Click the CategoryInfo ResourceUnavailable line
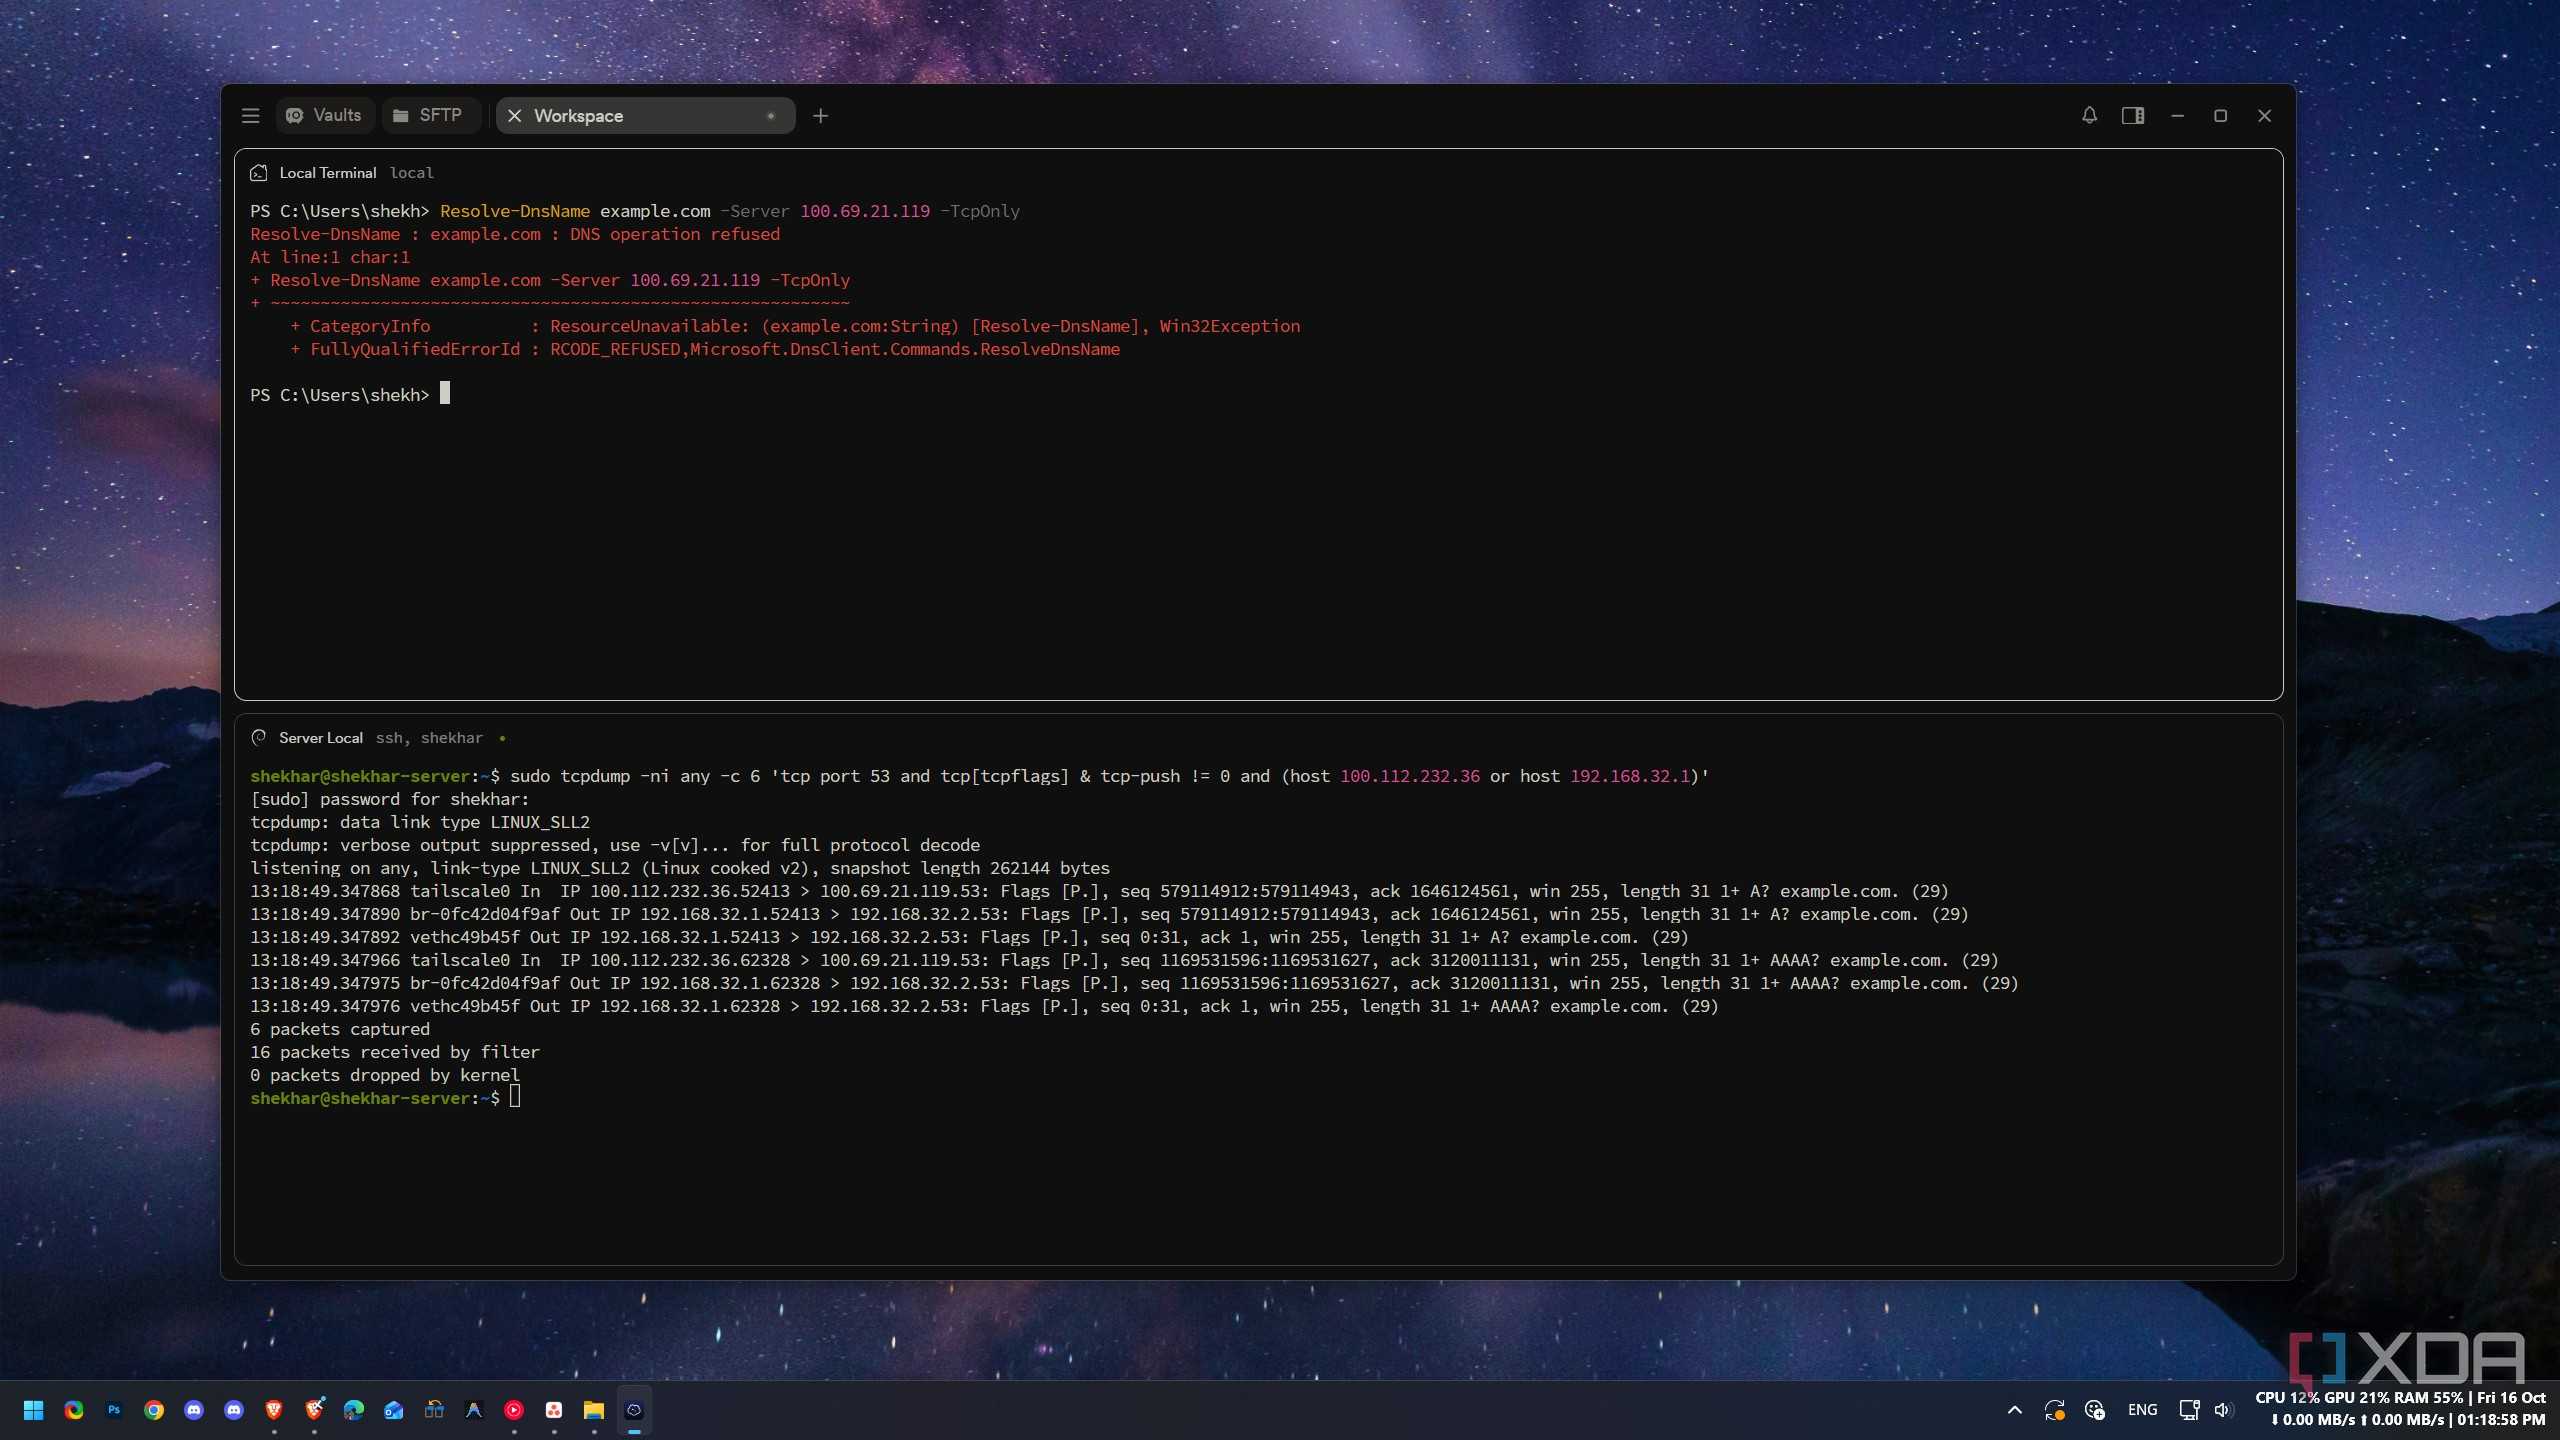Screen dimensions: 2560x1440 click(795, 326)
